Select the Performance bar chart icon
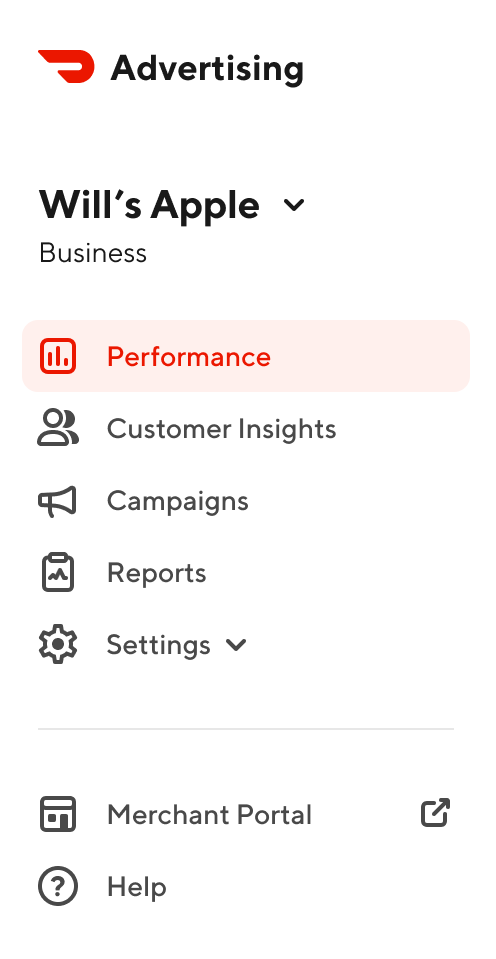The height and width of the screenshot is (959, 496). 58,356
